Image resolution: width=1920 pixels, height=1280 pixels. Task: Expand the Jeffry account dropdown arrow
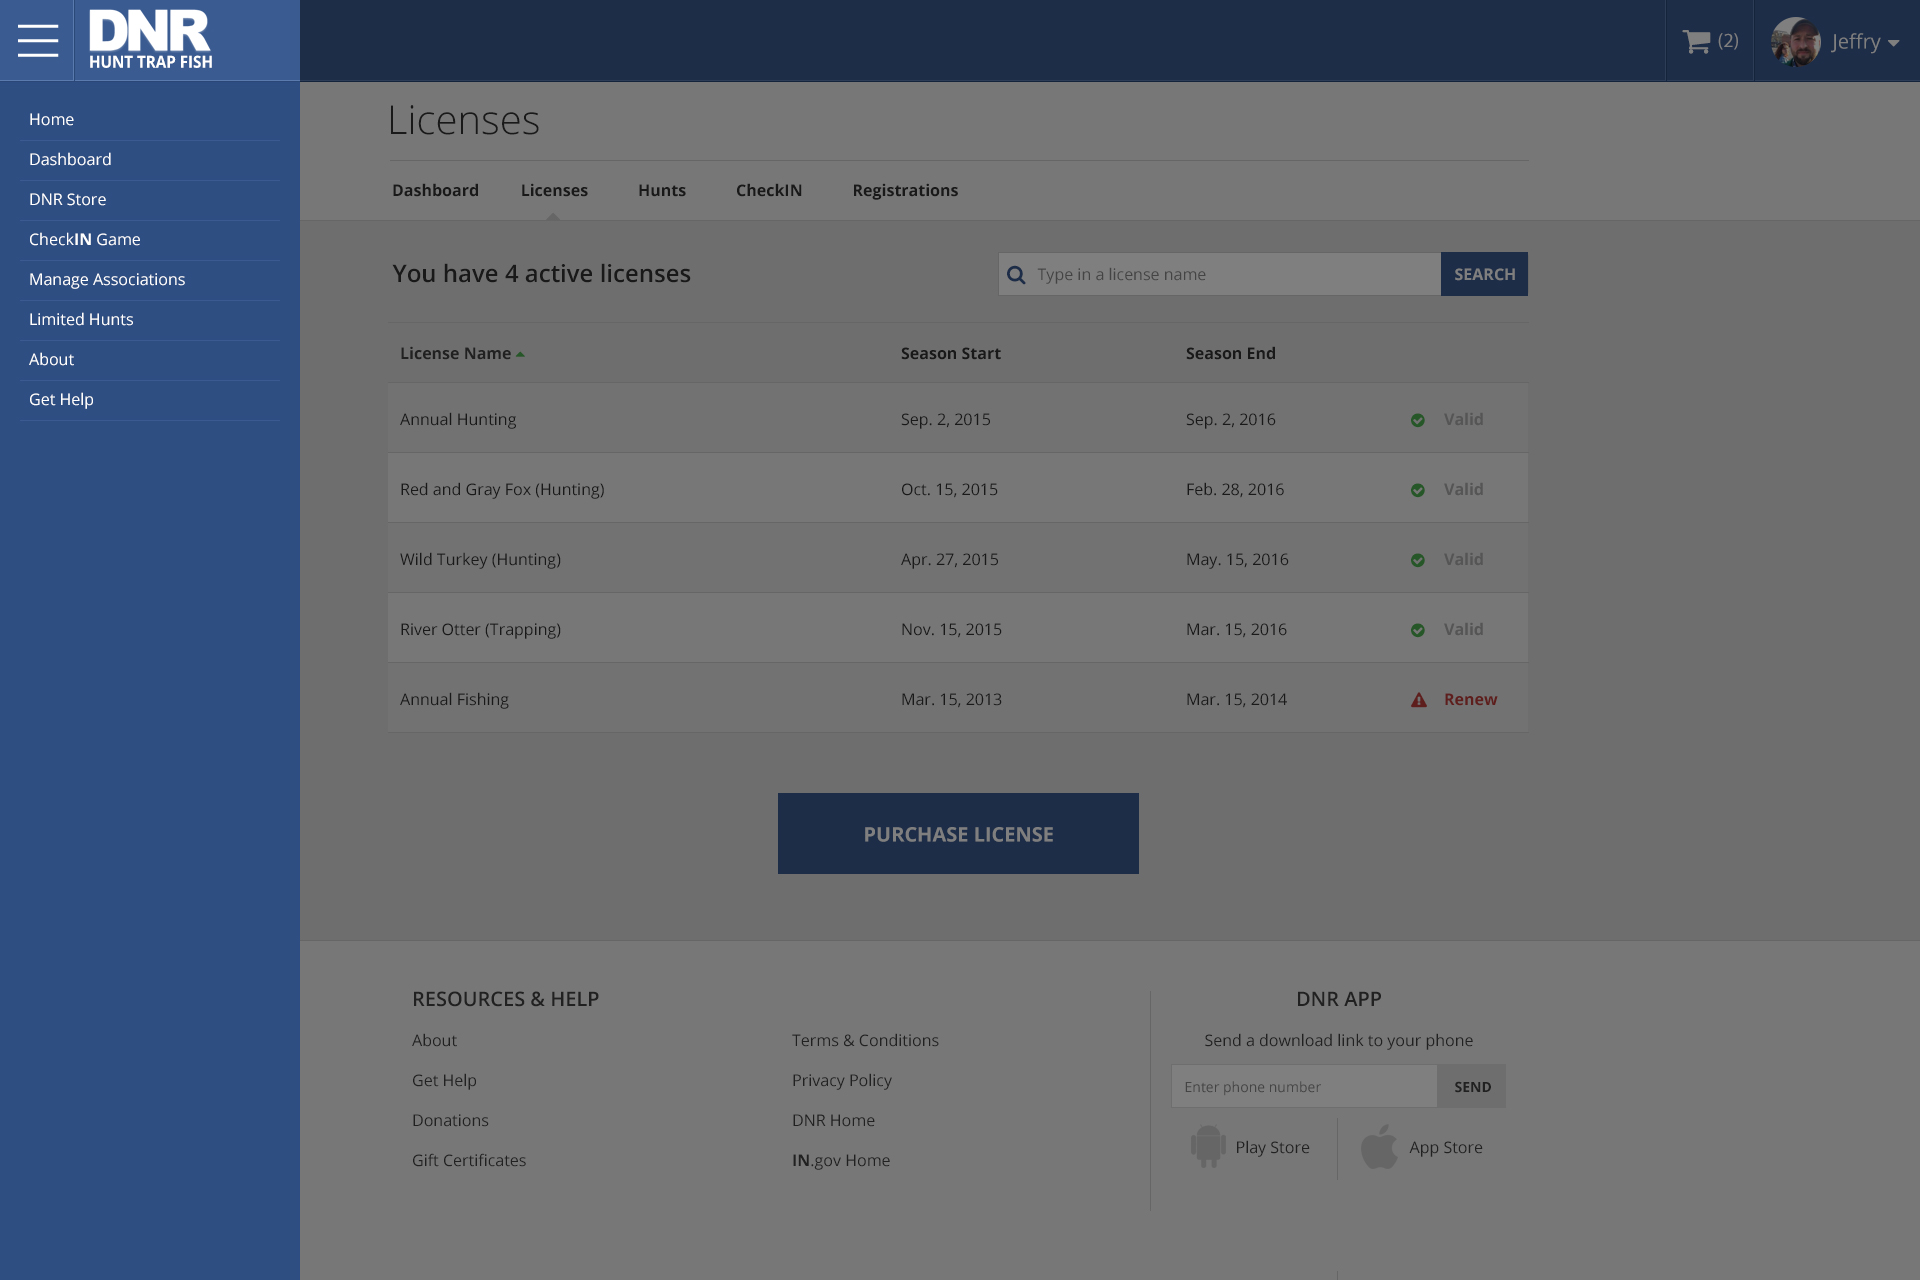coord(1893,43)
